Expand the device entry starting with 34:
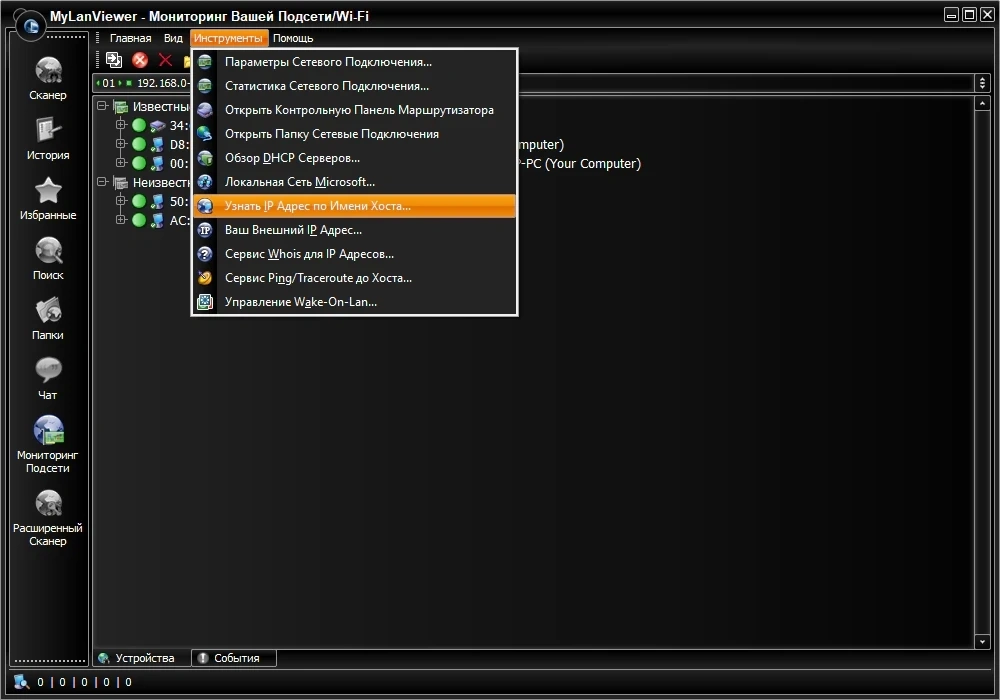The width and height of the screenshot is (1000, 700). tap(121, 124)
